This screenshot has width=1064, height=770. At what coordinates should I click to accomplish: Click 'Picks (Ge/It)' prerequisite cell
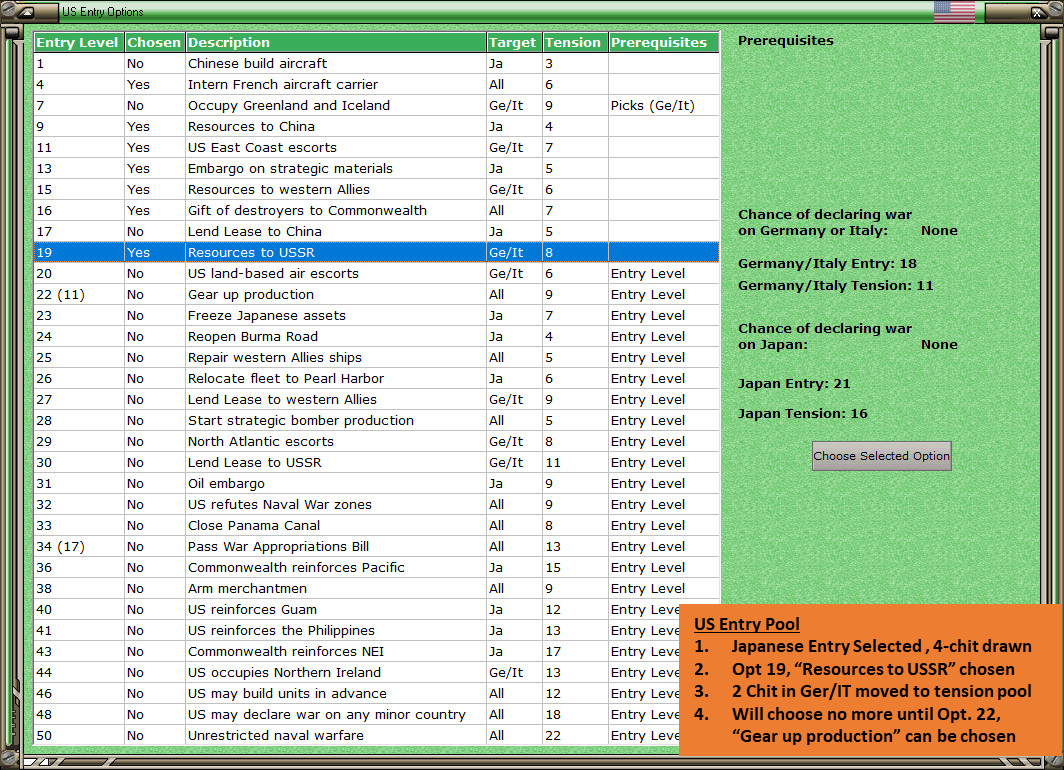(x=664, y=105)
